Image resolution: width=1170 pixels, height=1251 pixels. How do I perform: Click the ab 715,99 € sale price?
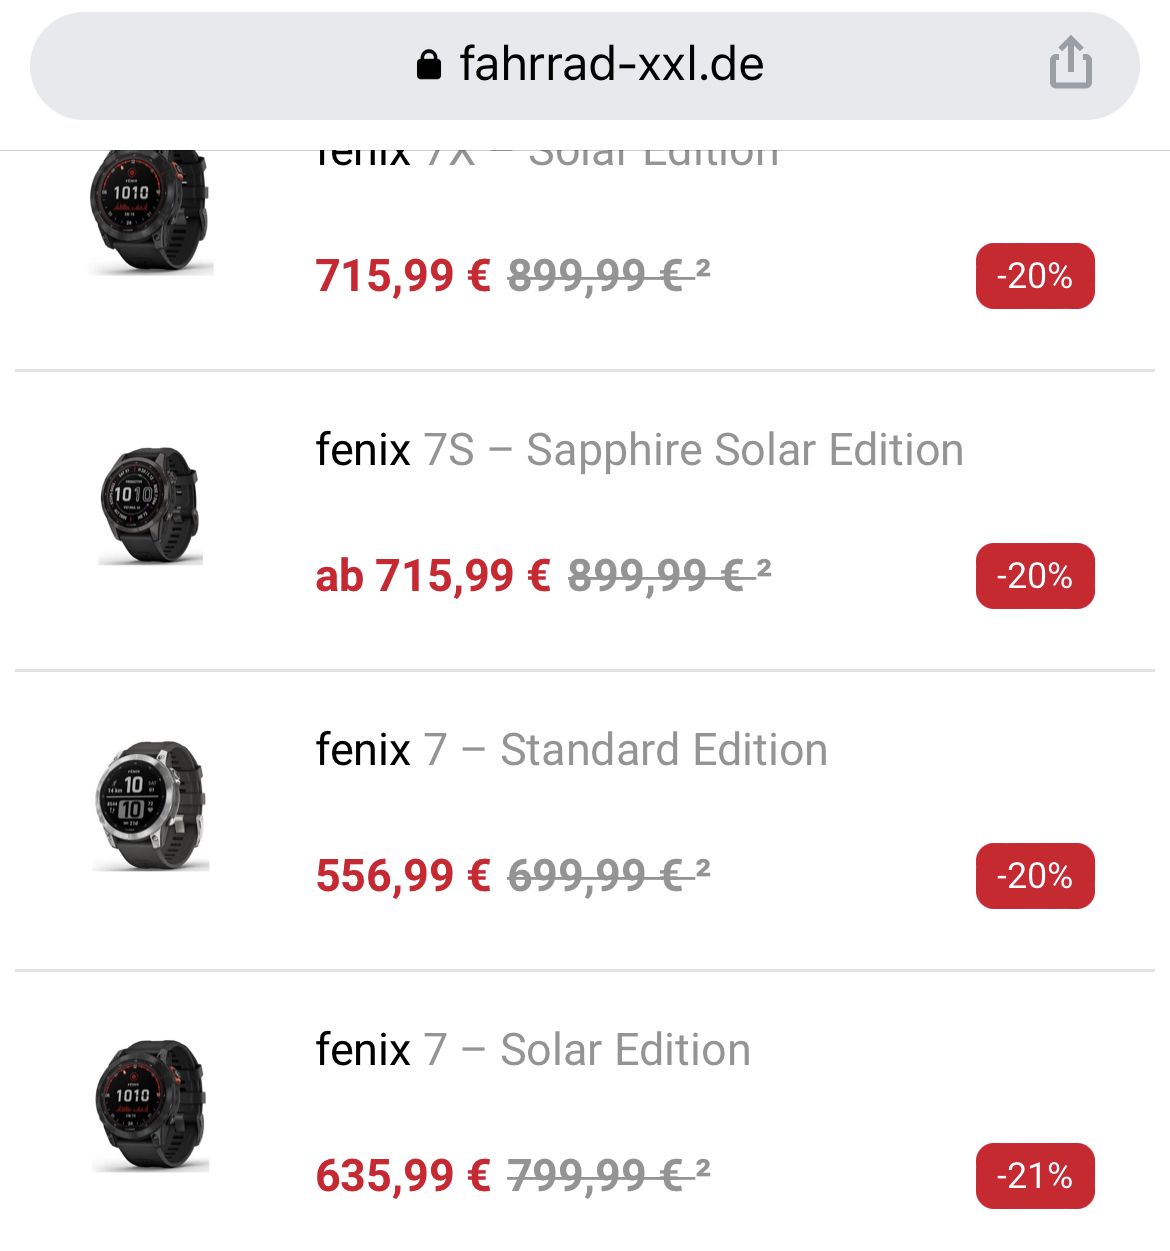[x=433, y=576]
